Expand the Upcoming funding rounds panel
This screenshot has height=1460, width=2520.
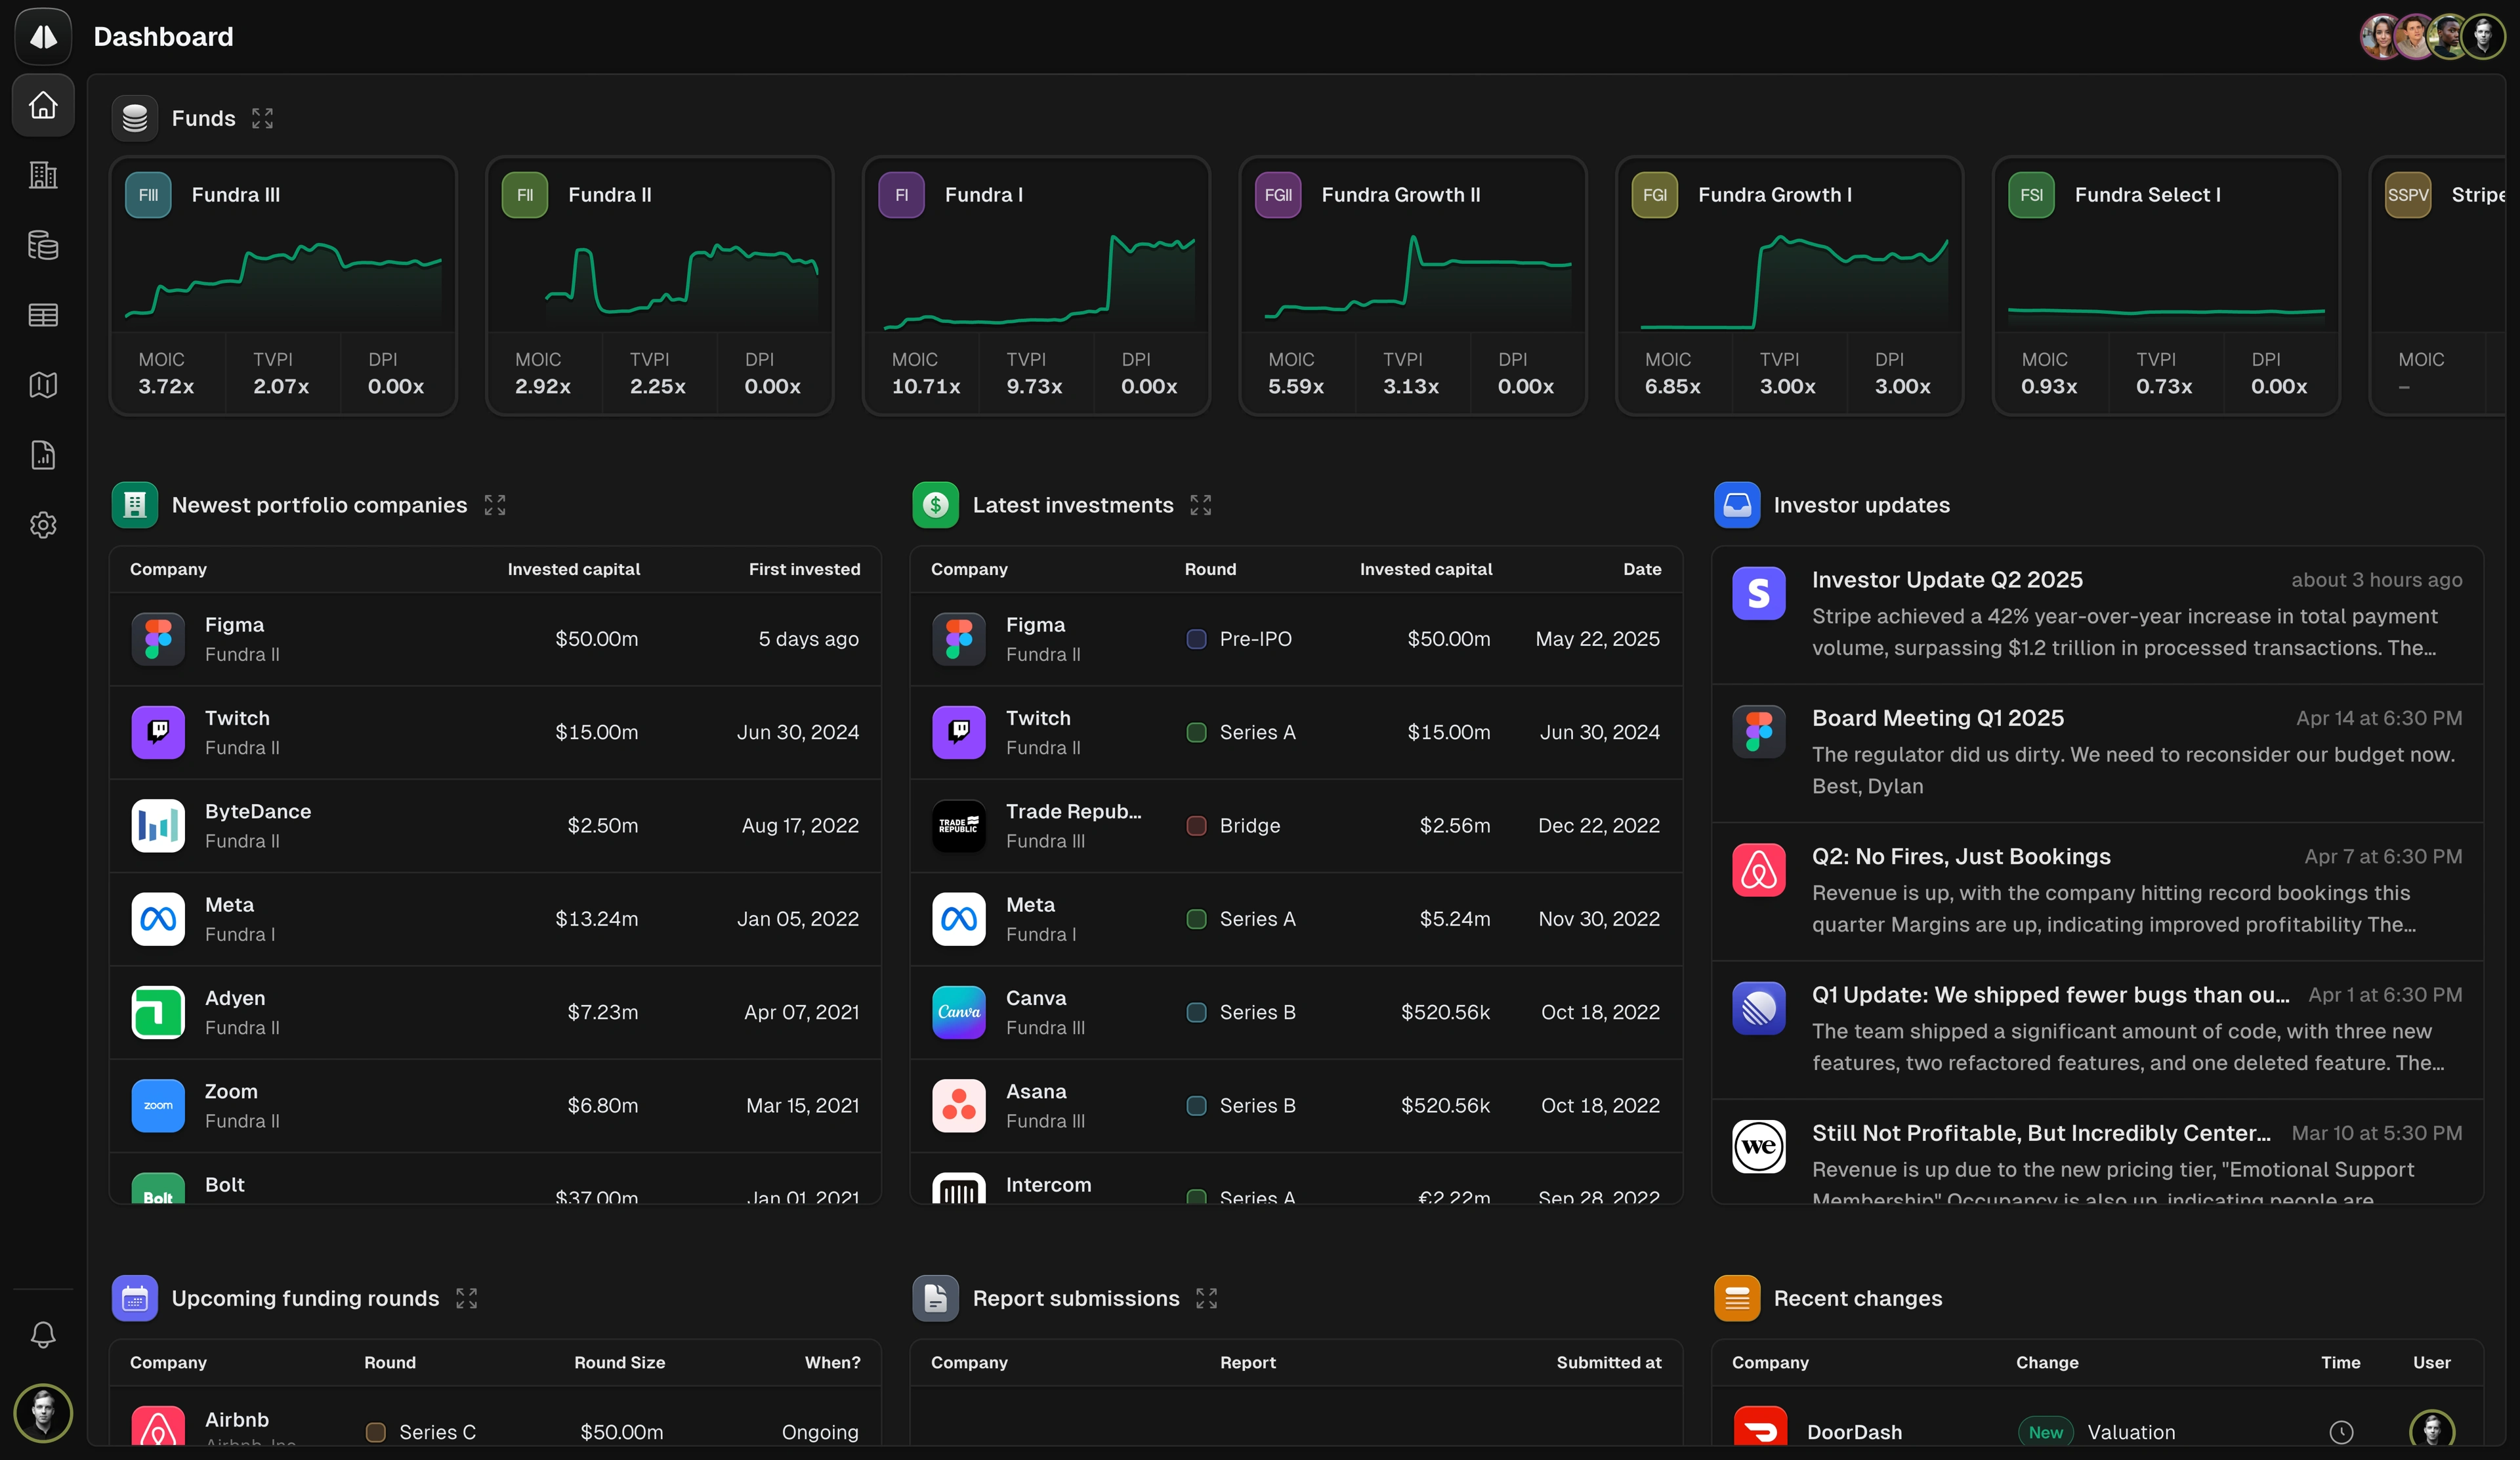(466, 1298)
